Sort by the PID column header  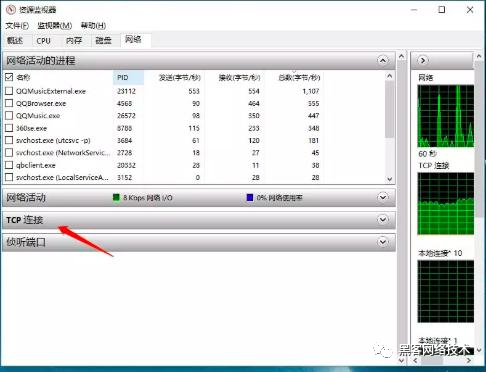[128, 78]
